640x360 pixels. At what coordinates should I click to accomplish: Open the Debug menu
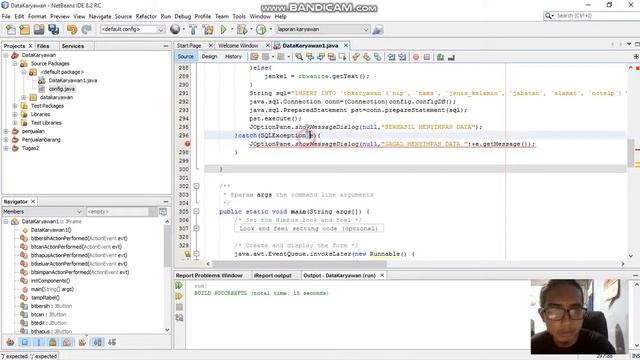(x=182, y=16)
